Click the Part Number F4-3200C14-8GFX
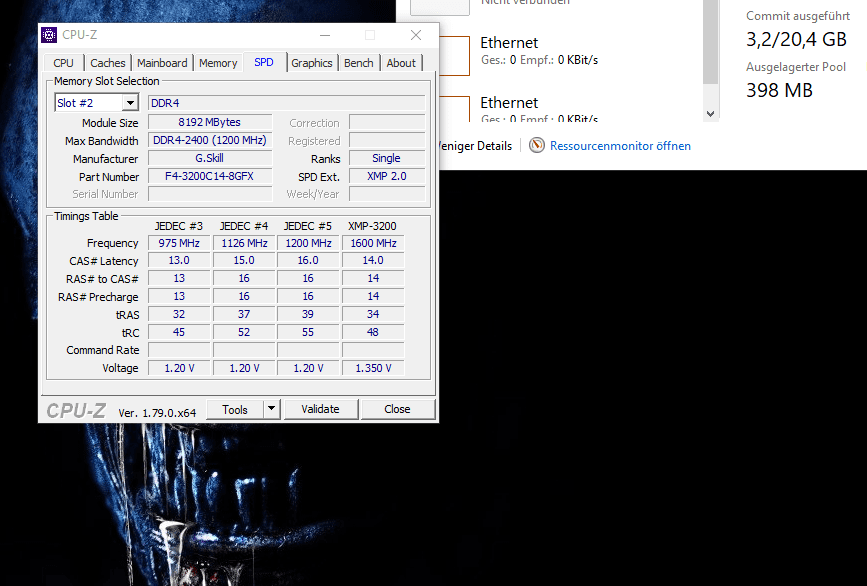This screenshot has height=586, width=867. point(210,176)
